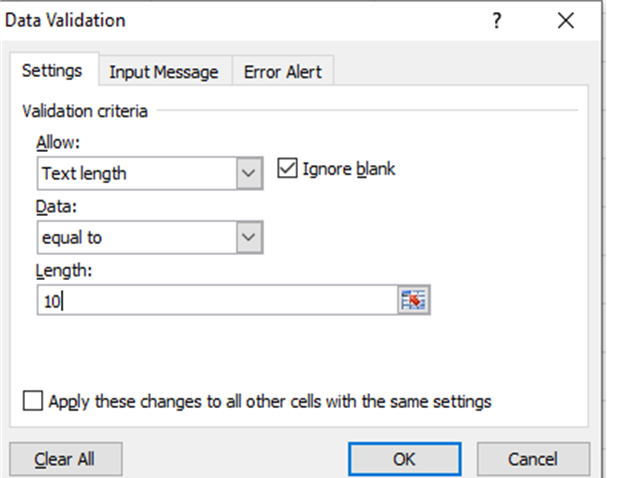Click the Cancel button

pos(532,459)
